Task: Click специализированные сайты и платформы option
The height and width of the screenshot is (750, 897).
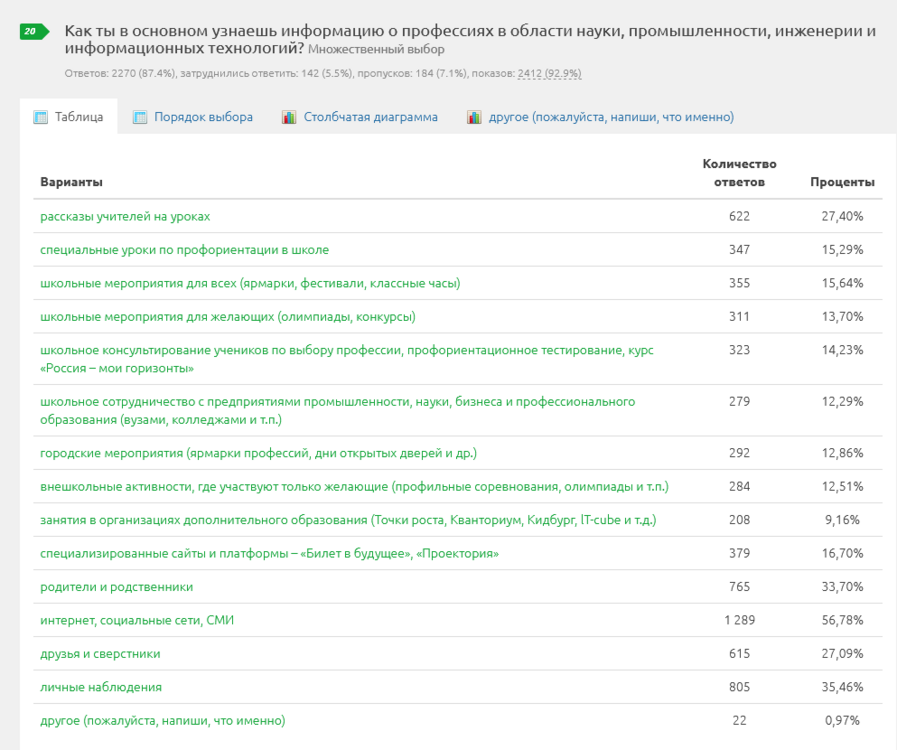Action: [x=269, y=554]
